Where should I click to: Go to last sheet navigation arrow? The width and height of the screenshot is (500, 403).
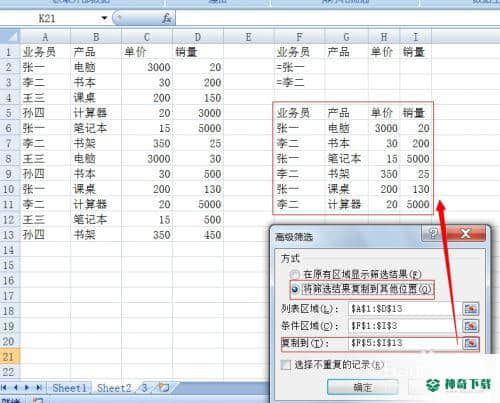pos(39,388)
